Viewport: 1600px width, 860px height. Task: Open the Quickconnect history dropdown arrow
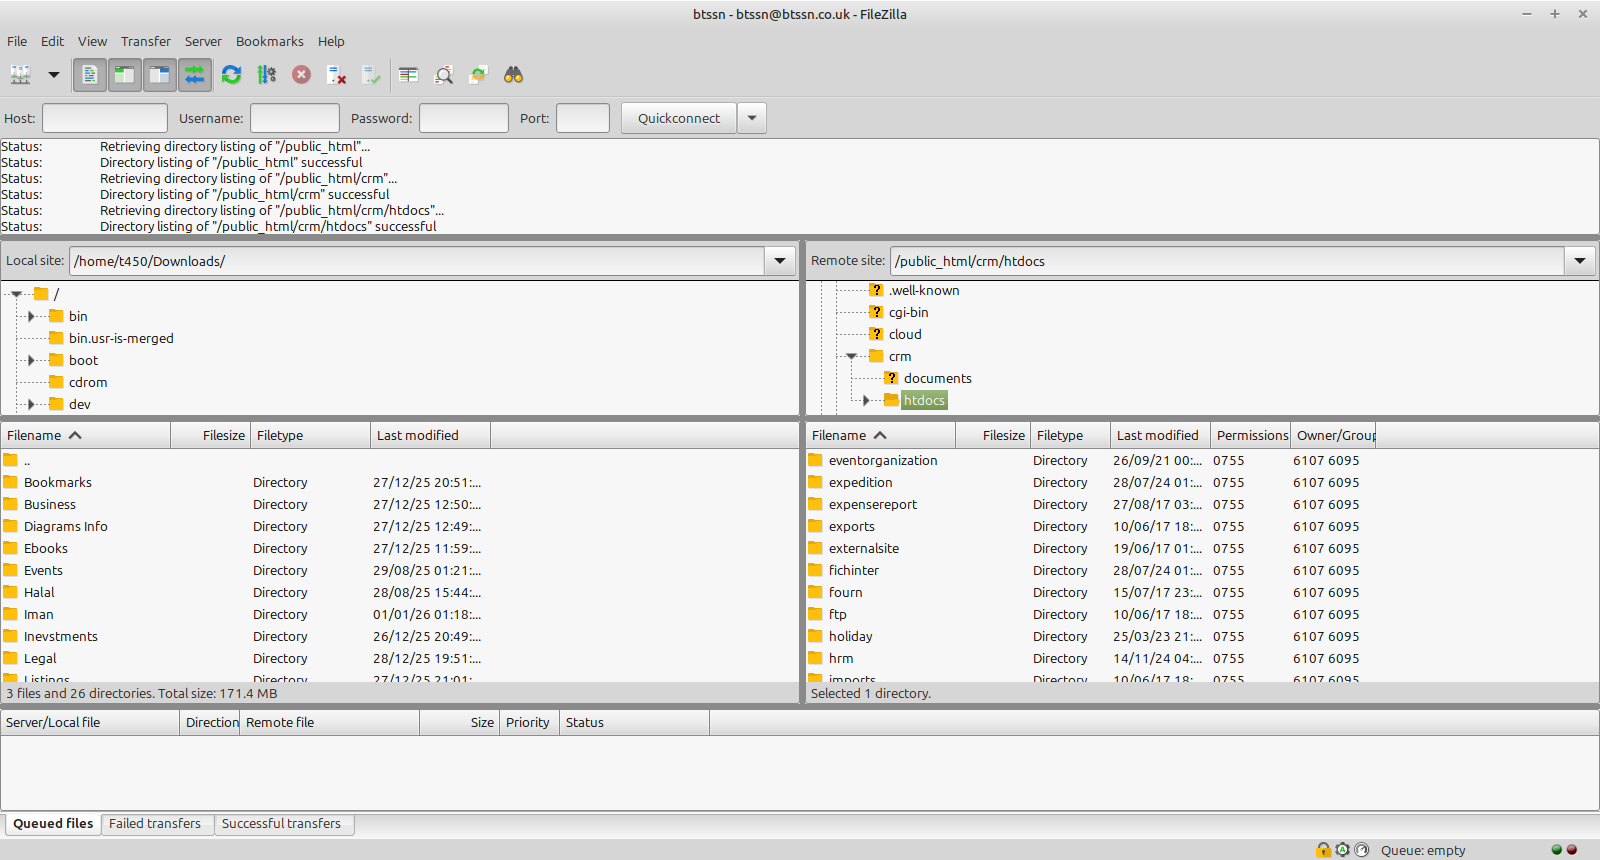(752, 118)
